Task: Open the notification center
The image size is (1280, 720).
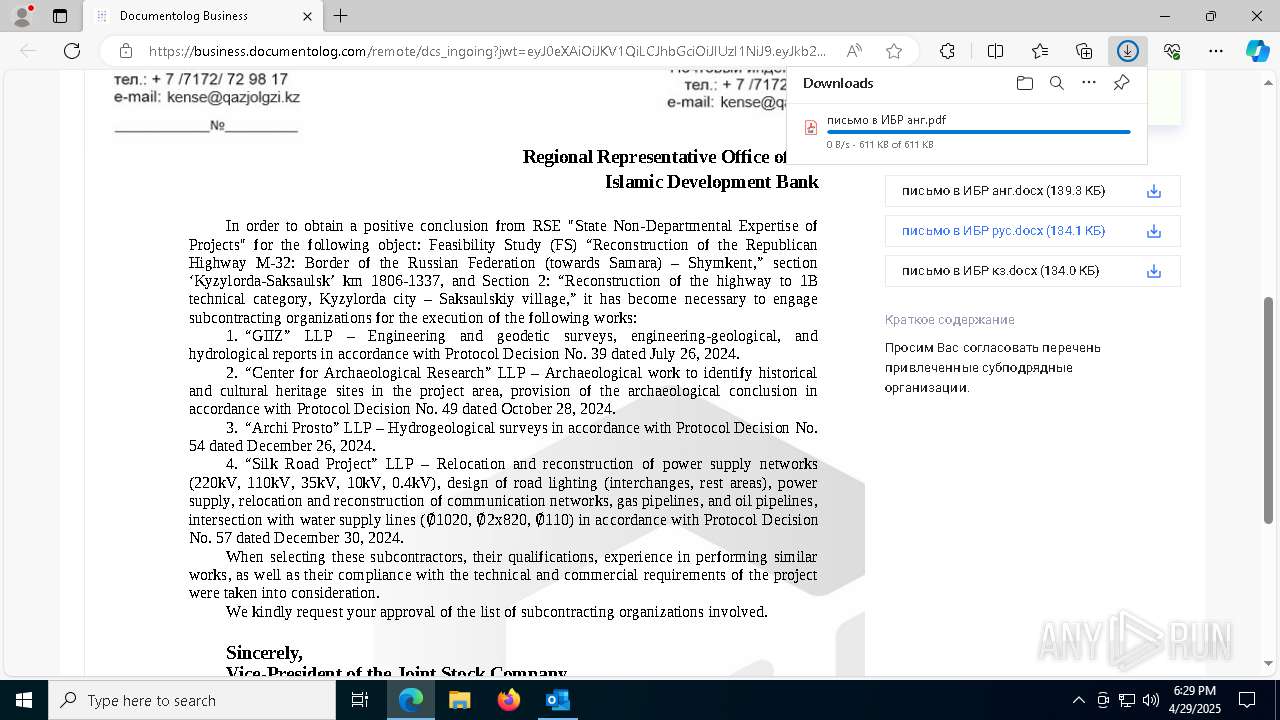Action: pyautogui.click(x=1247, y=700)
